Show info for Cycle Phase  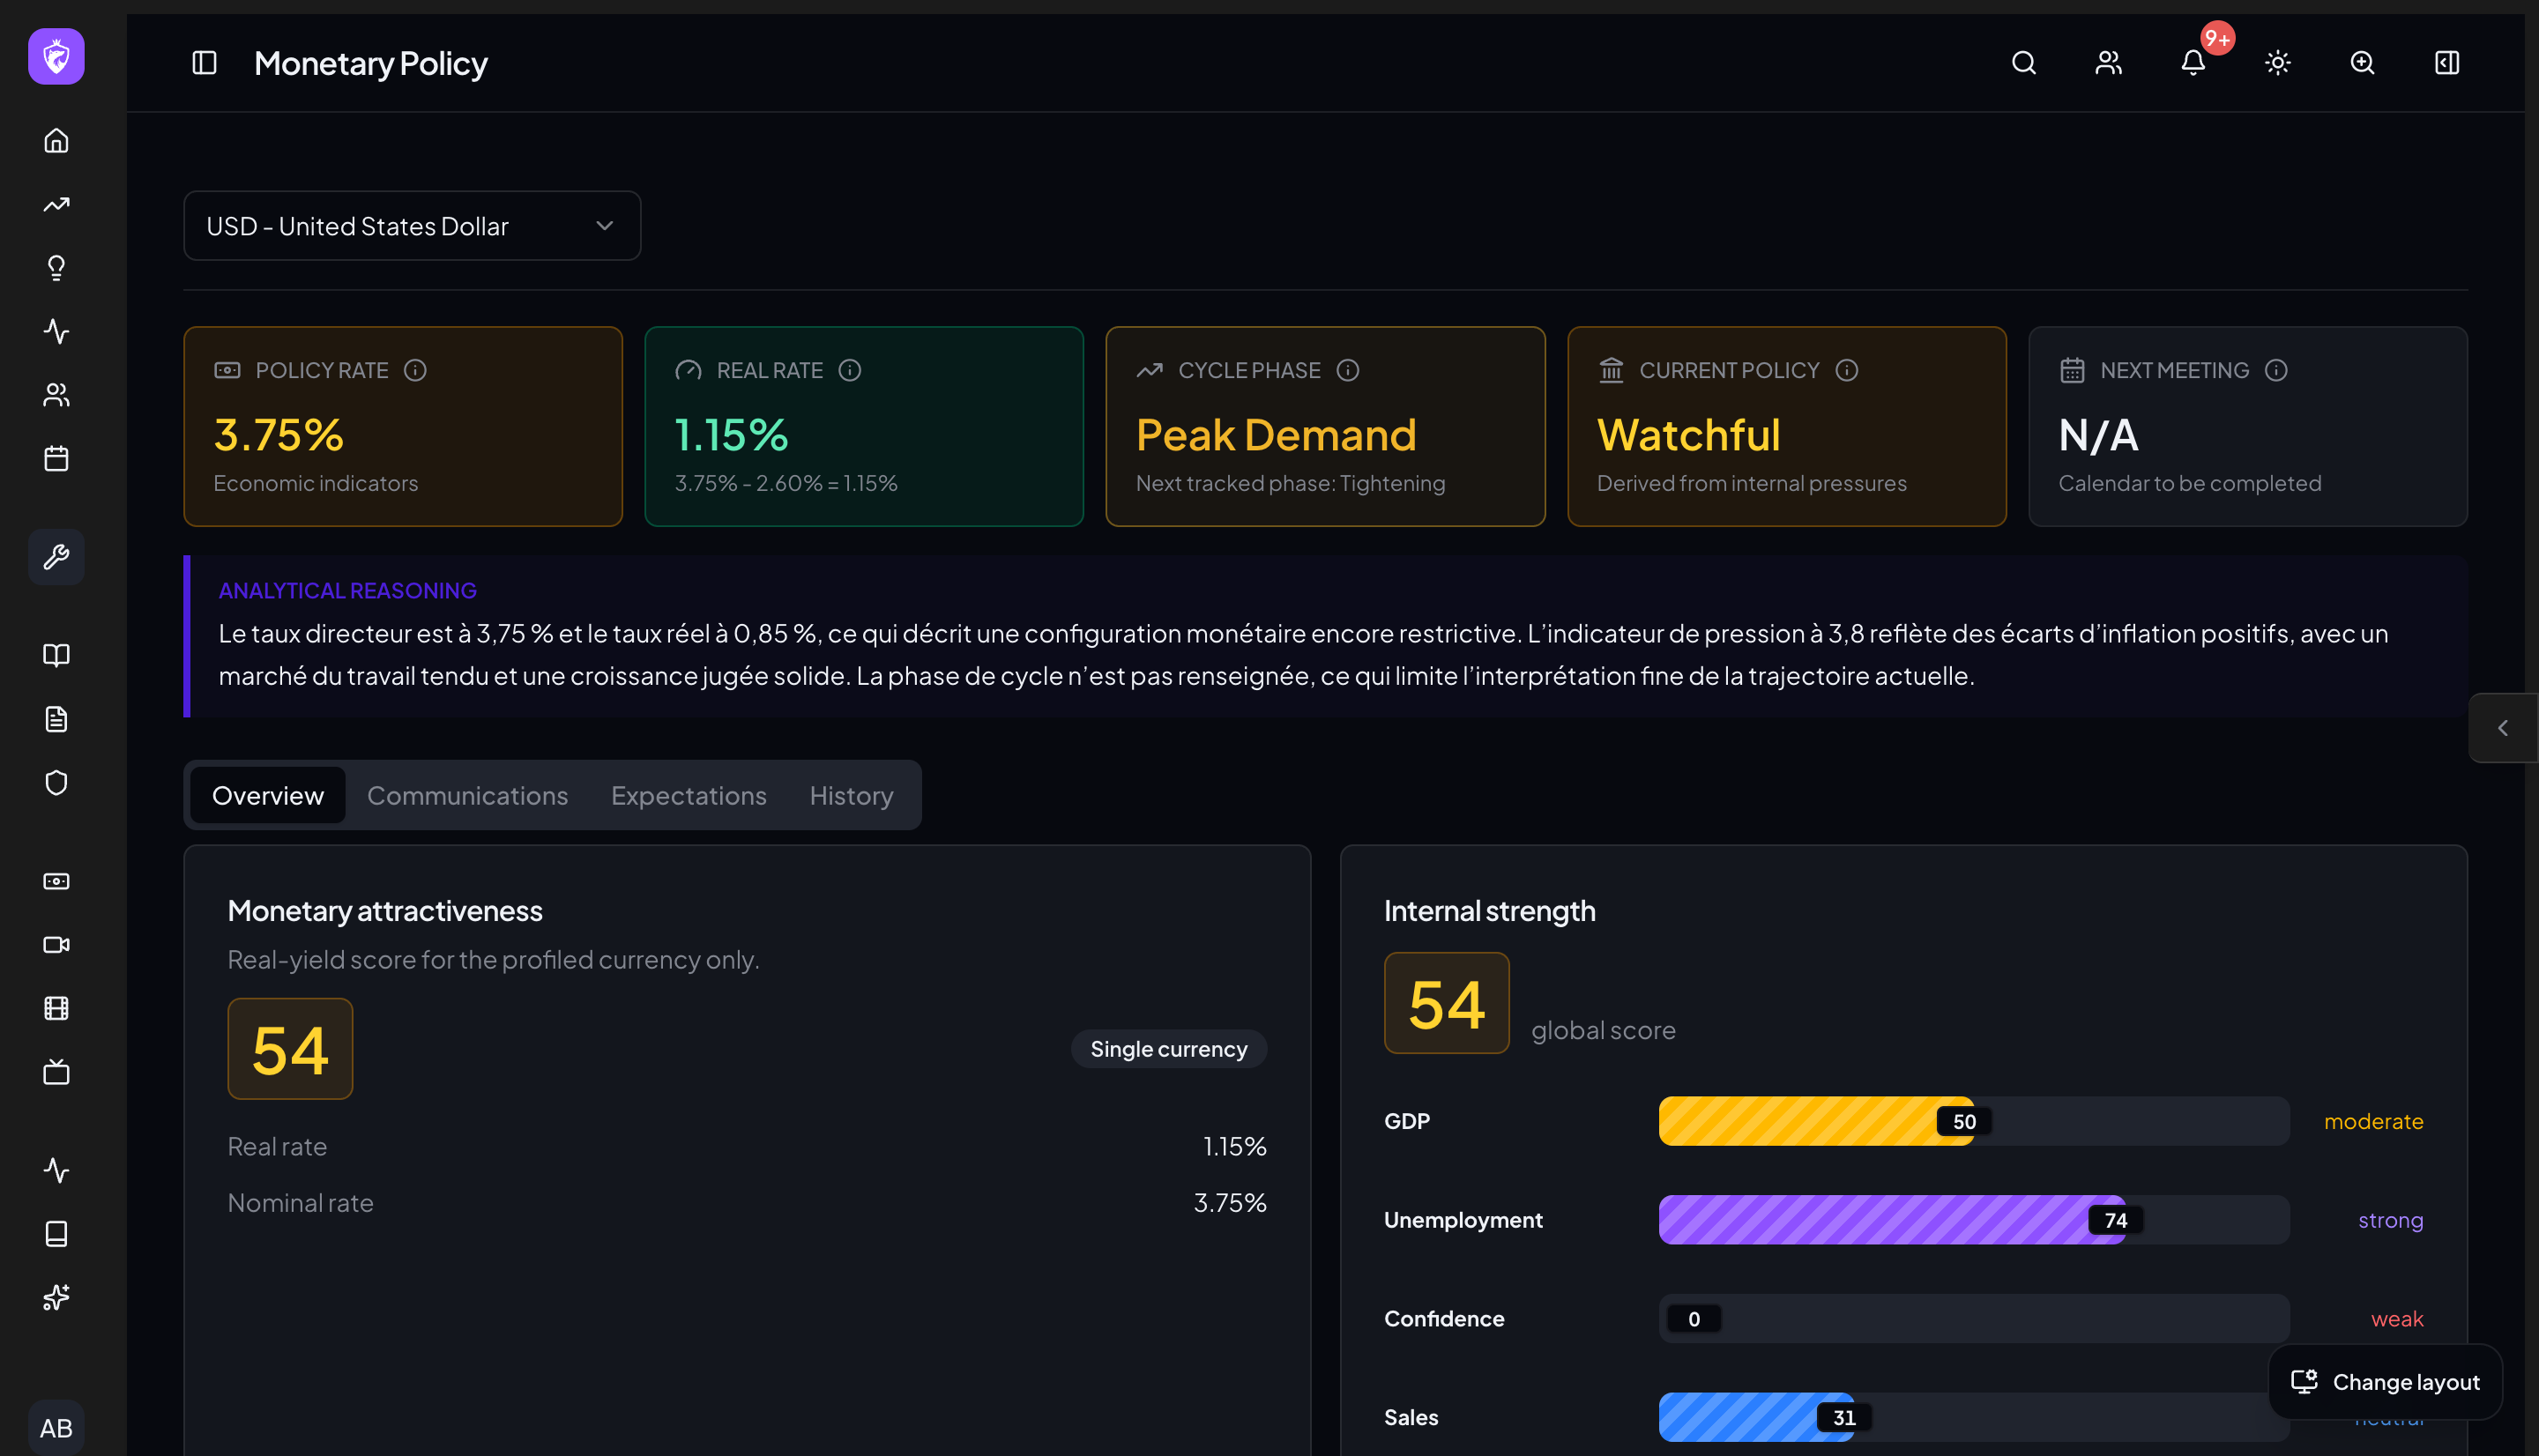(1347, 371)
